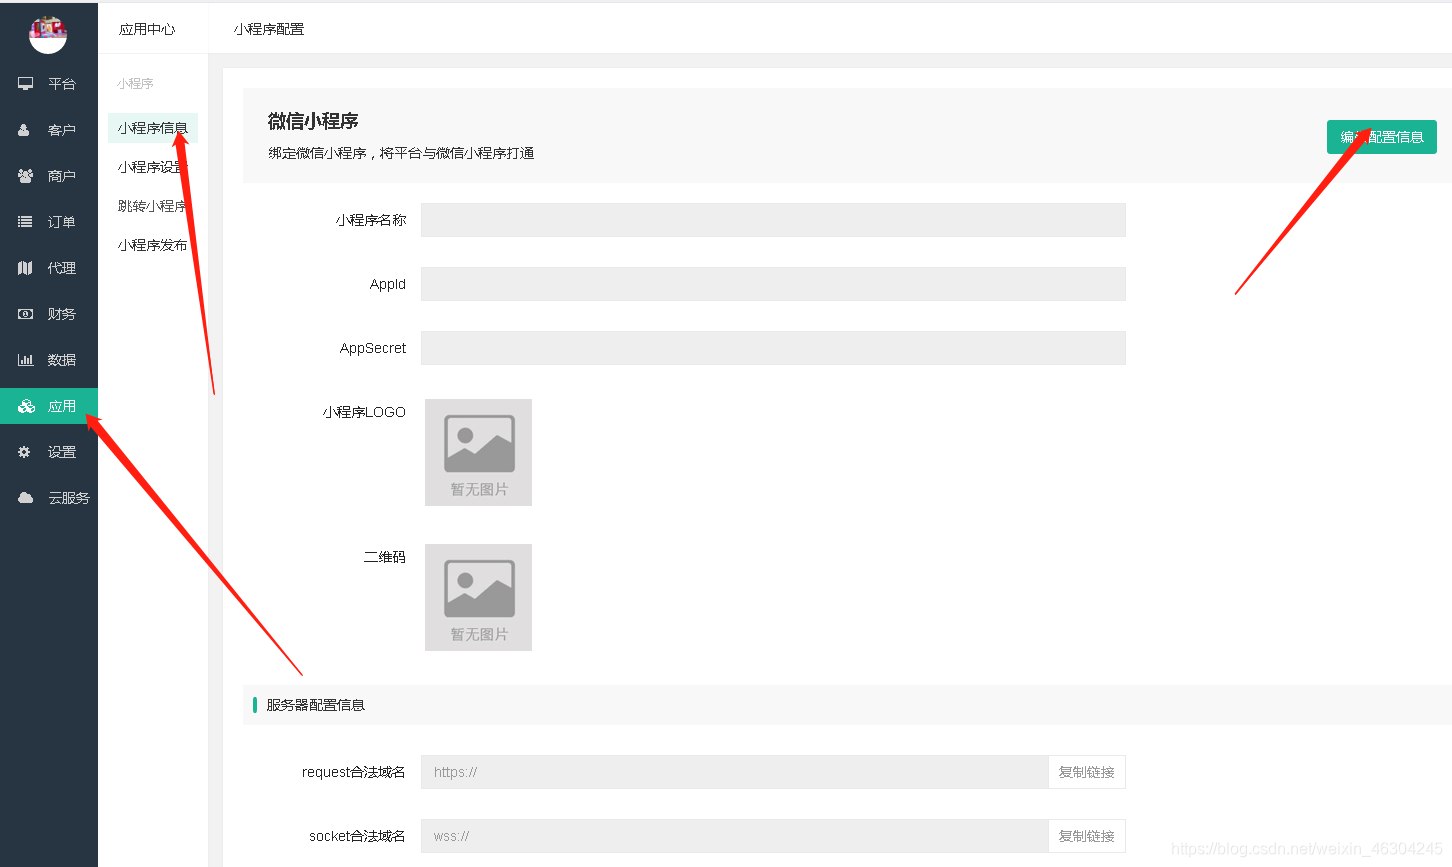Screen dimensions: 1452x867
Task: Open 小程序信息 in the submenu
Action: coord(153,128)
